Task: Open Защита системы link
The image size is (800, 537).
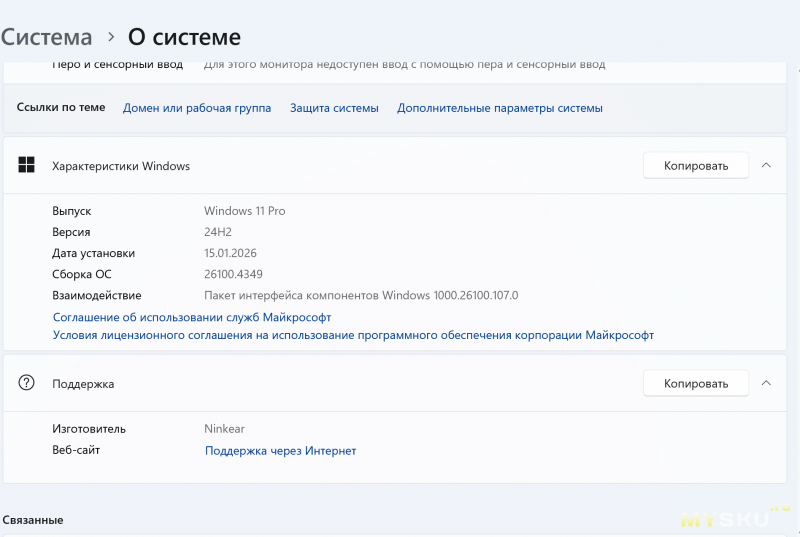Action: coord(334,108)
